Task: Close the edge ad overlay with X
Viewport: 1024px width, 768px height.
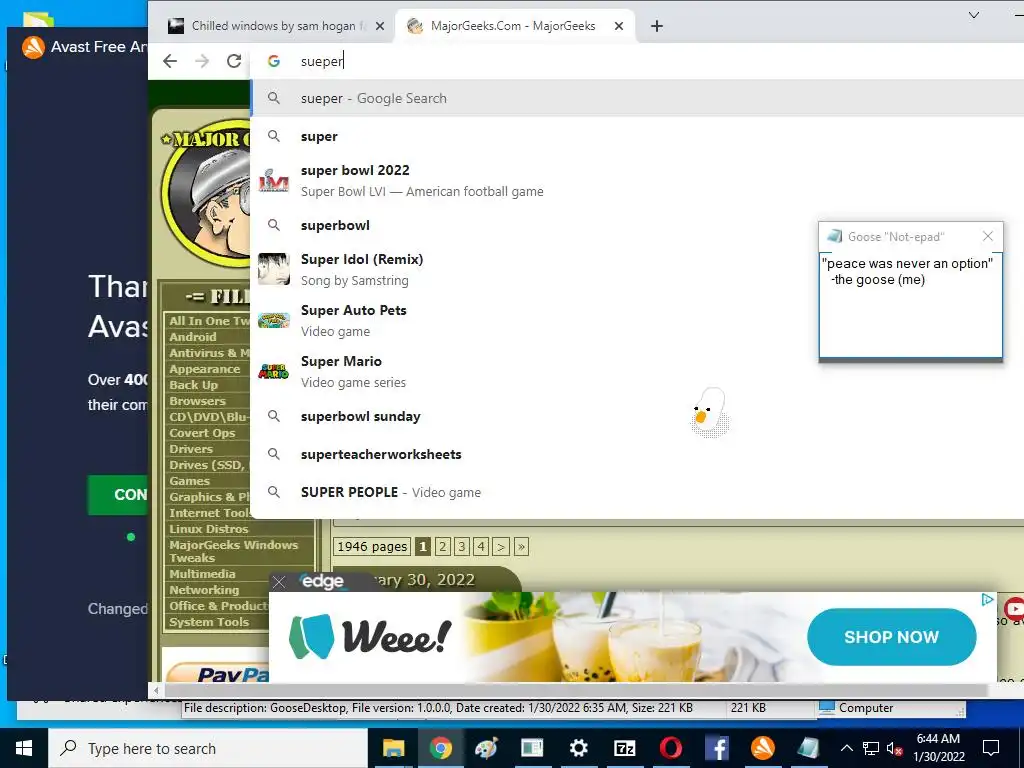Action: pyautogui.click(x=279, y=582)
